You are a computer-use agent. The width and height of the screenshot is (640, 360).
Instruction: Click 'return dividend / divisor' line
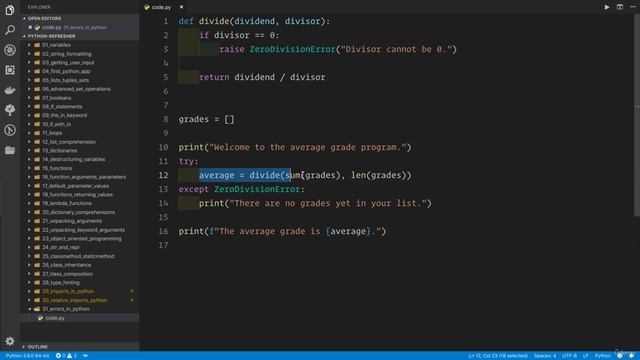pos(262,77)
